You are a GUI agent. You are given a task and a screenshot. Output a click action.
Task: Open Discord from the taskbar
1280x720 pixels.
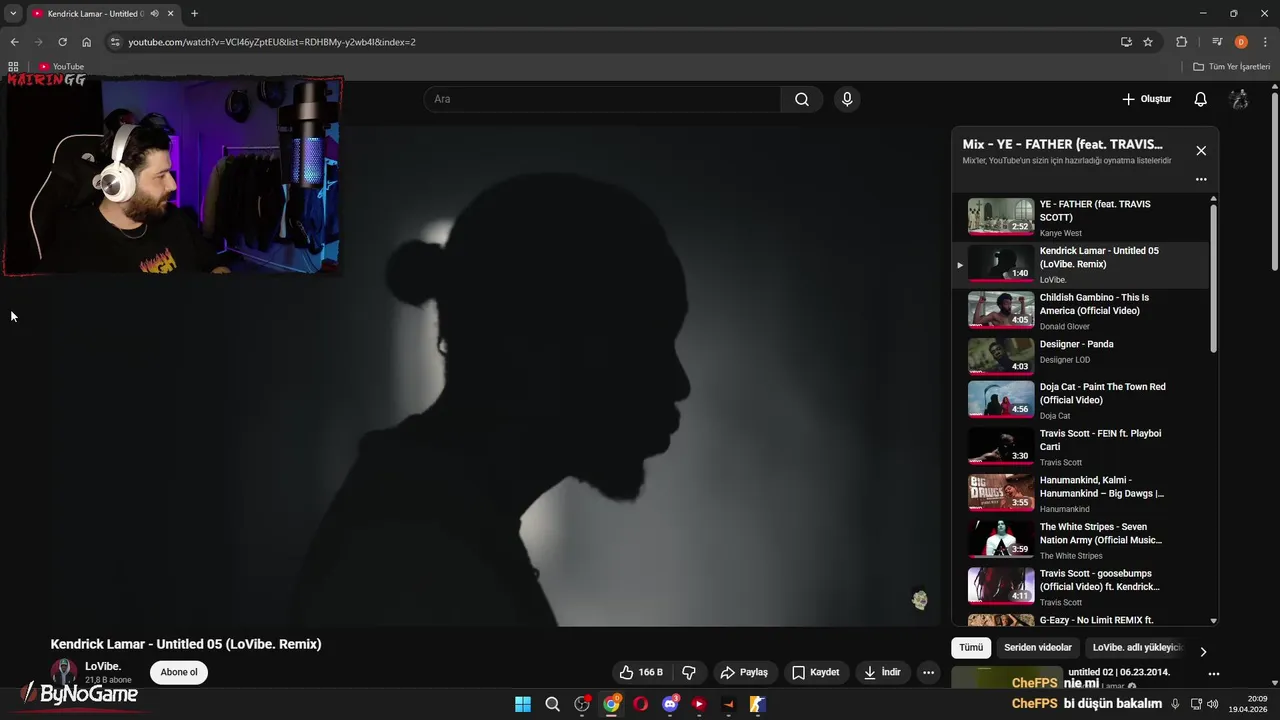pos(670,704)
